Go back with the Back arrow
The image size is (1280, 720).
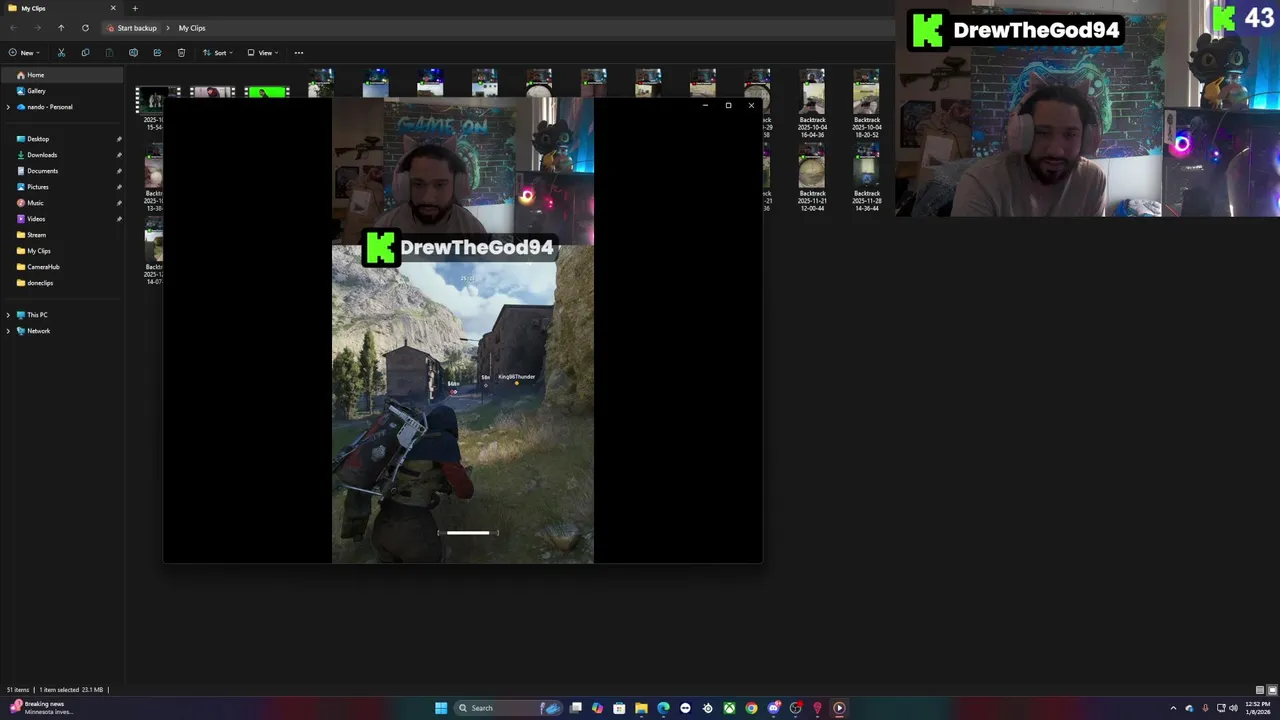click(x=13, y=28)
